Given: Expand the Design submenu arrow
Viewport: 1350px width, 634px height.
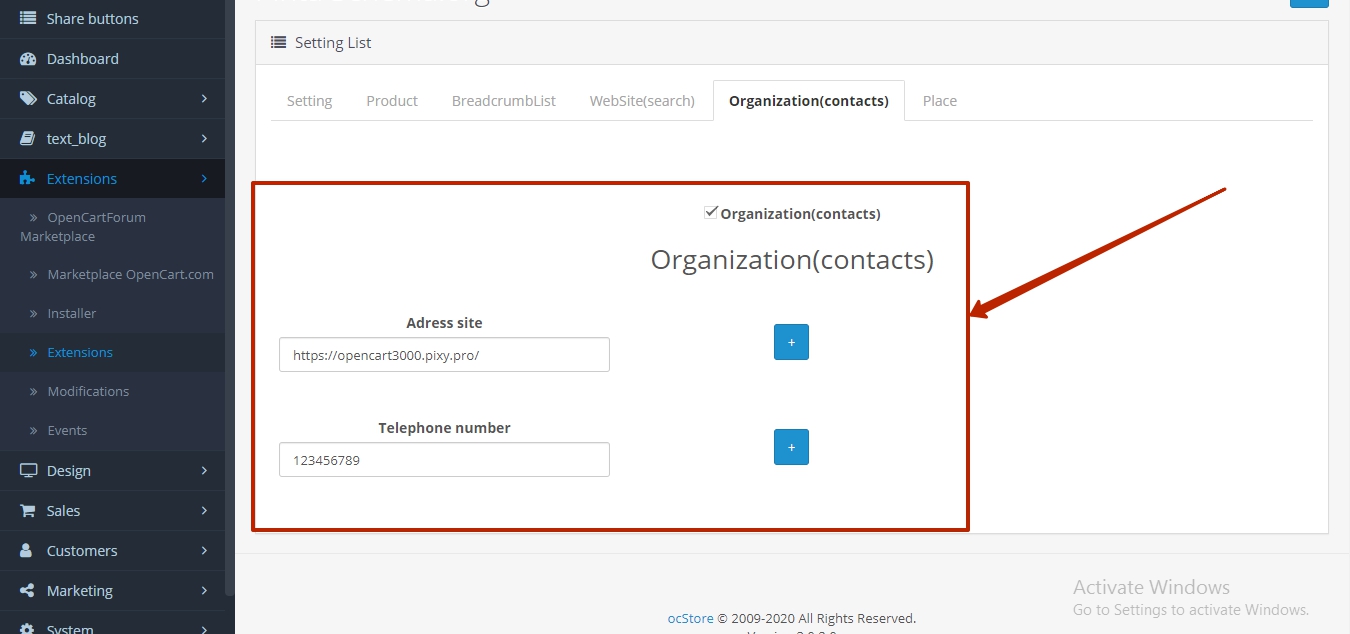Looking at the screenshot, I should [x=204, y=471].
